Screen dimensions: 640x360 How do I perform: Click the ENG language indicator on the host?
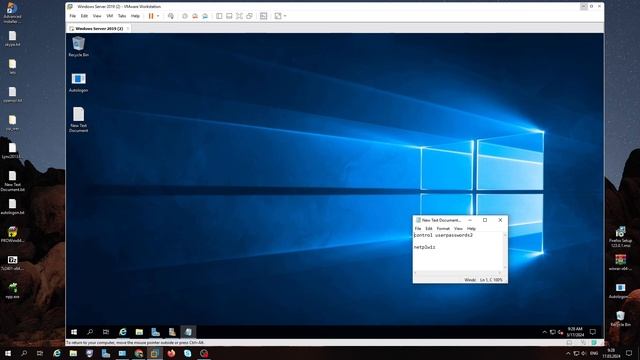[x=594, y=353]
